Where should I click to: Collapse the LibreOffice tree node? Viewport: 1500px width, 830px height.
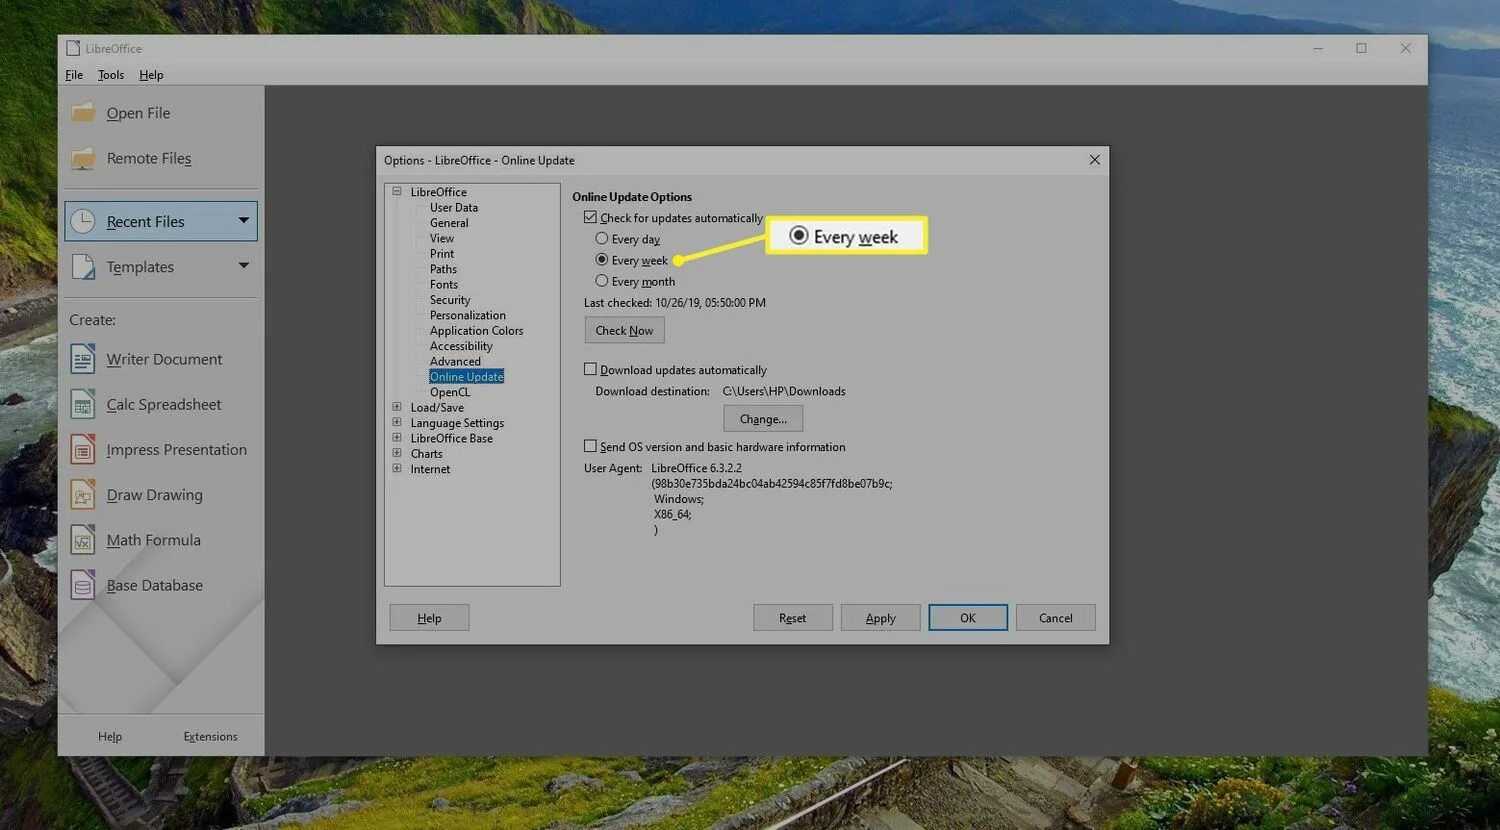(x=397, y=191)
